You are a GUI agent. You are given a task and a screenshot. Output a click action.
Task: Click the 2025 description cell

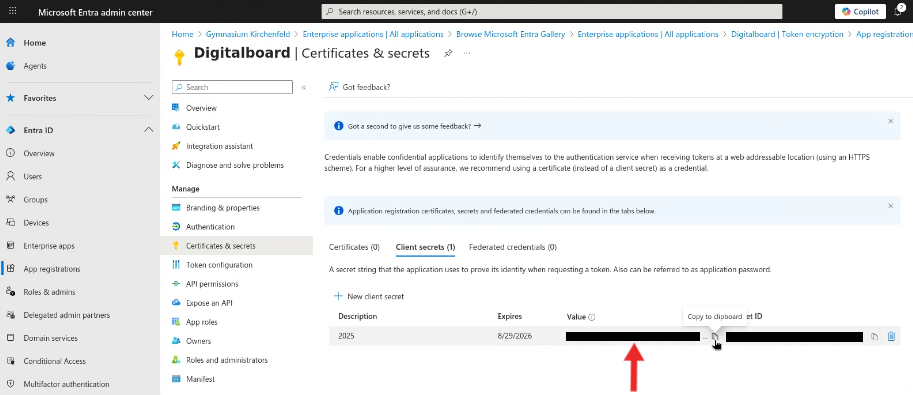click(x=346, y=336)
